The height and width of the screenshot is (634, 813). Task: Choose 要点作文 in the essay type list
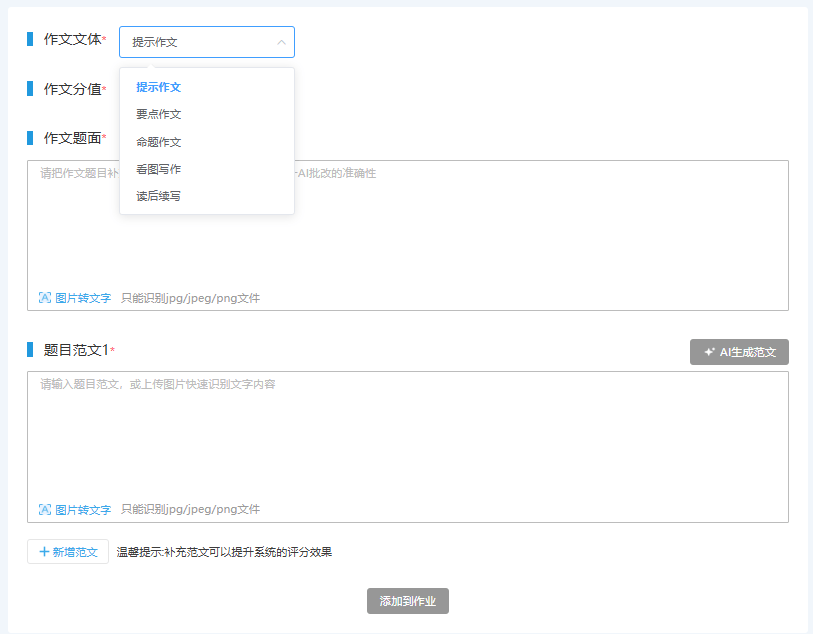tap(159, 114)
